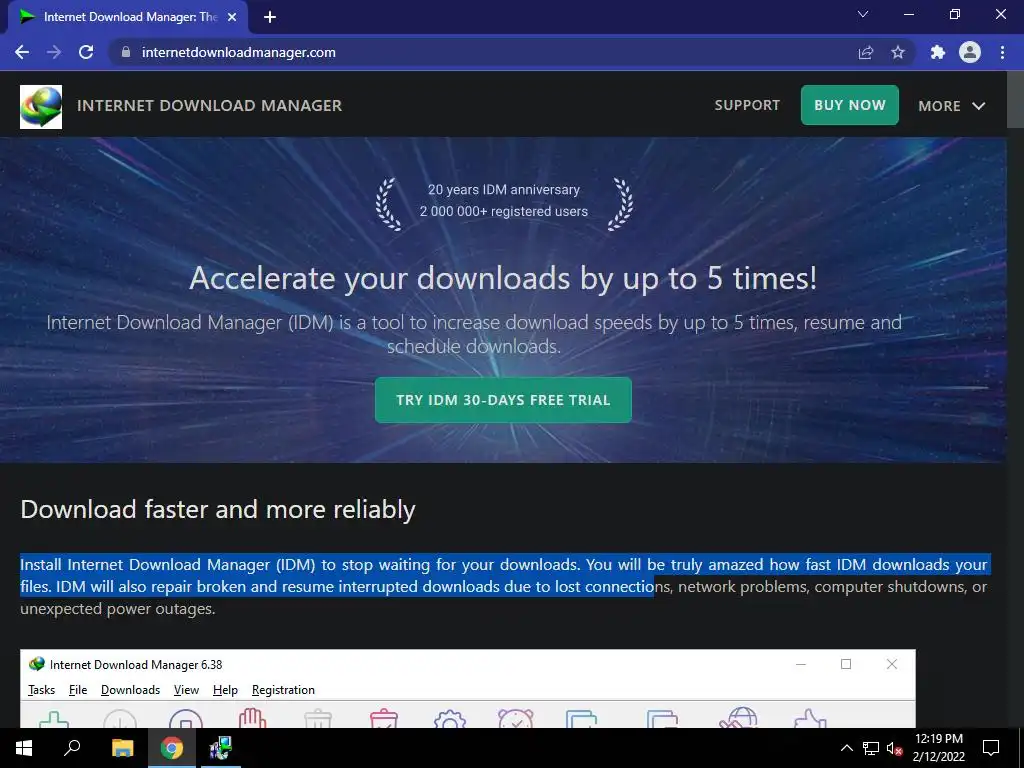Click the network tray icon
The height and width of the screenshot is (768, 1024).
tap(871, 748)
